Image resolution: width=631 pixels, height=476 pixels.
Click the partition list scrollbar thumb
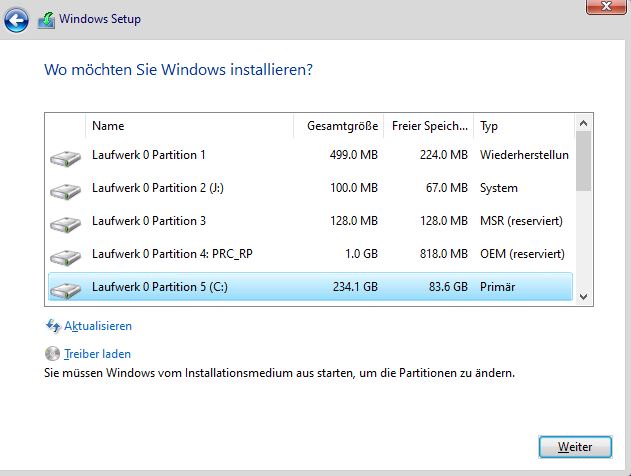coord(584,161)
